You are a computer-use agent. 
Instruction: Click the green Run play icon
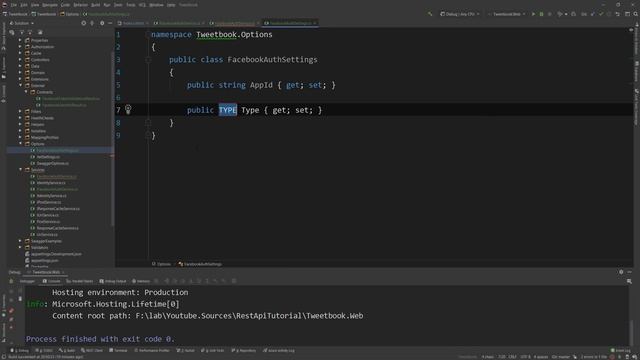point(533,14)
